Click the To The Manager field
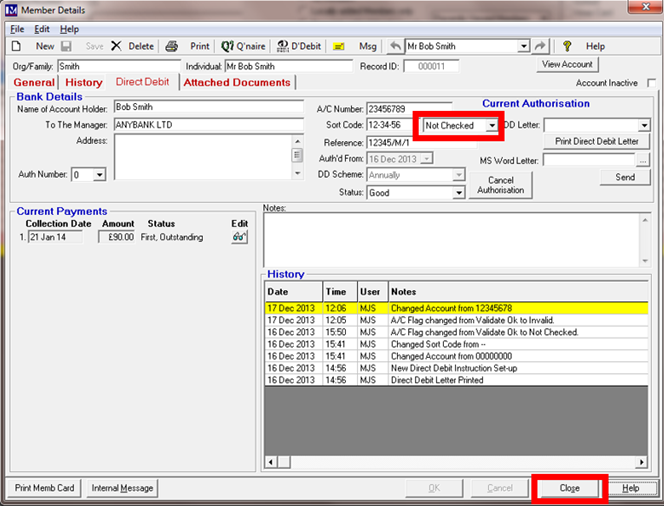 (209, 125)
